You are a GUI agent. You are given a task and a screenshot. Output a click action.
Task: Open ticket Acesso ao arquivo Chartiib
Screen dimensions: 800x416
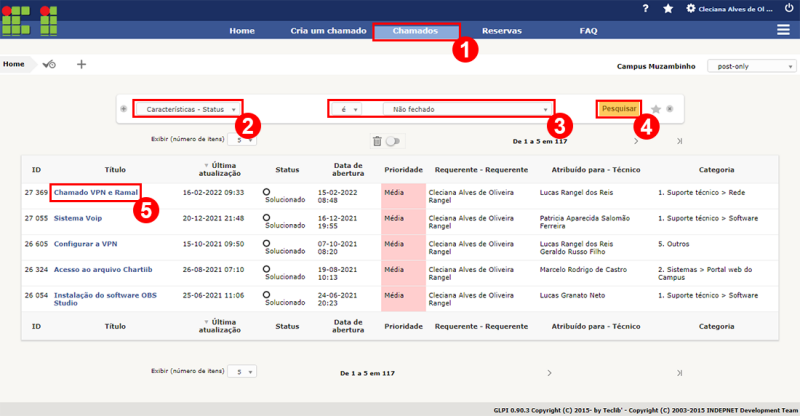click(x=103, y=270)
